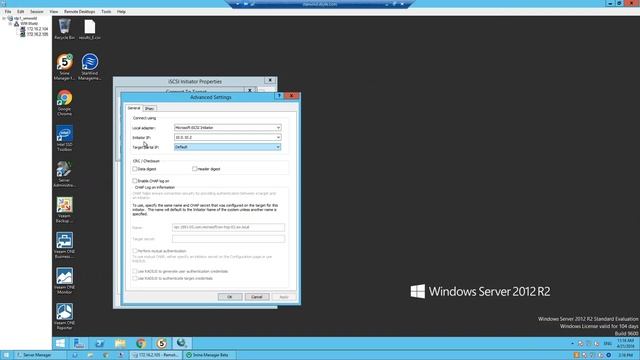
Task: Launch Veeam ONE Business View shortcut
Action: click(x=64, y=245)
